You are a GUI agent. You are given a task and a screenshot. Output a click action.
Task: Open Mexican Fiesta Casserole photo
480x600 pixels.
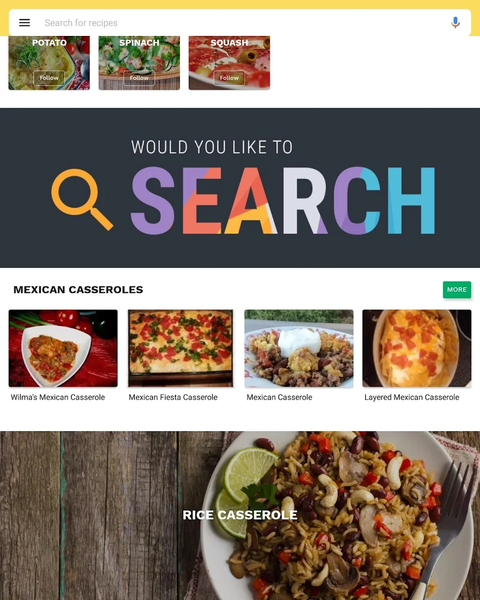(x=181, y=348)
